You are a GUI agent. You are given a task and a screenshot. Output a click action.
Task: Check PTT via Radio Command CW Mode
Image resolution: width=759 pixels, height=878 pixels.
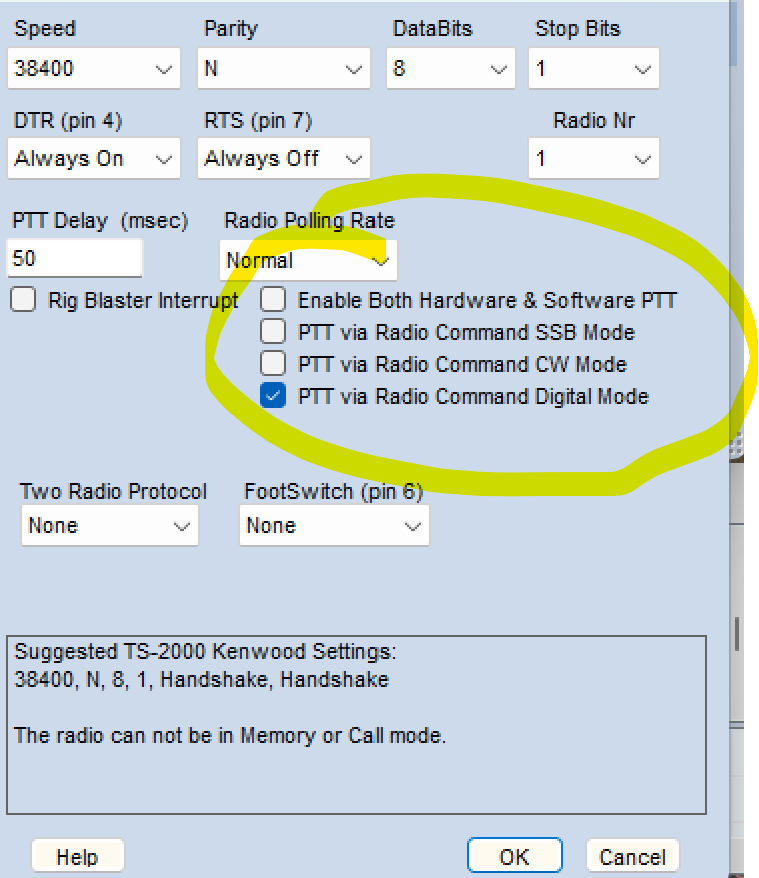(x=273, y=363)
